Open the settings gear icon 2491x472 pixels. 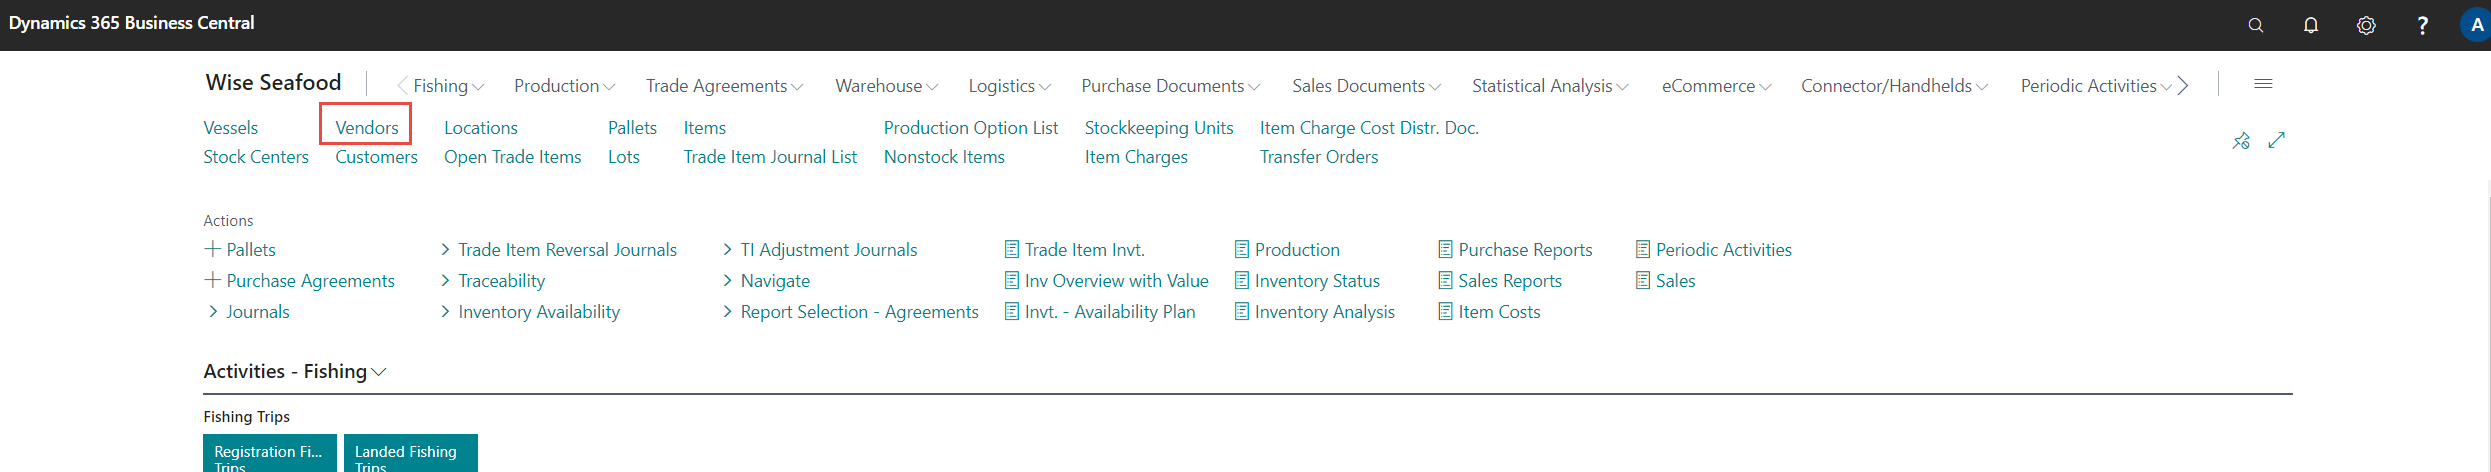tap(2366, 25)
